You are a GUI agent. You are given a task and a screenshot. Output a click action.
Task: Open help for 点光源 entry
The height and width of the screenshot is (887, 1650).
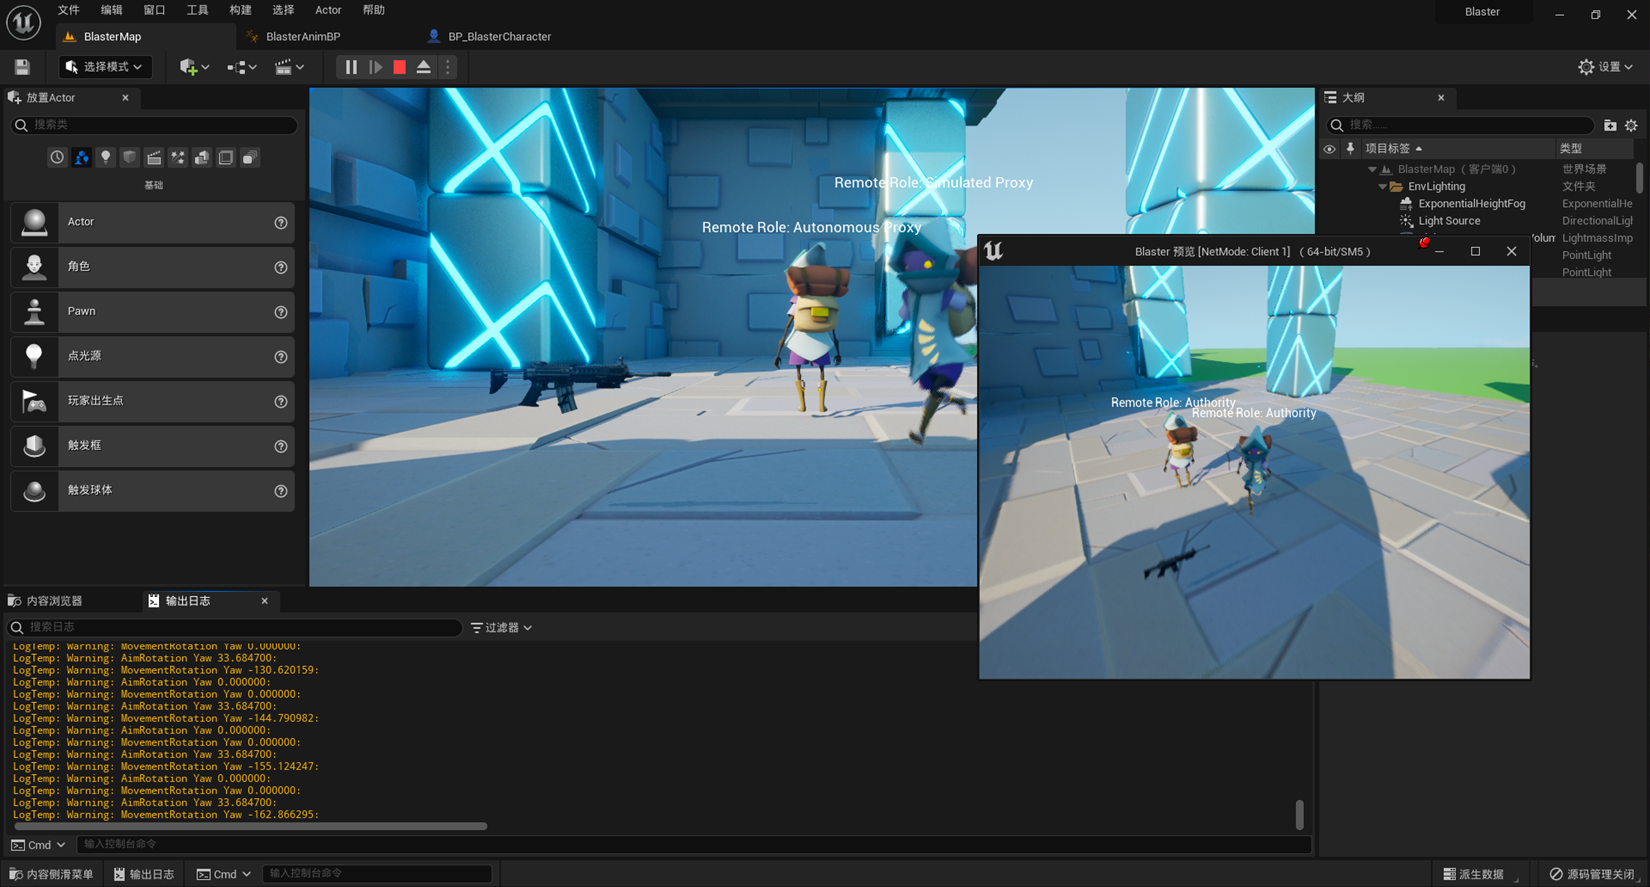[281, 357]
